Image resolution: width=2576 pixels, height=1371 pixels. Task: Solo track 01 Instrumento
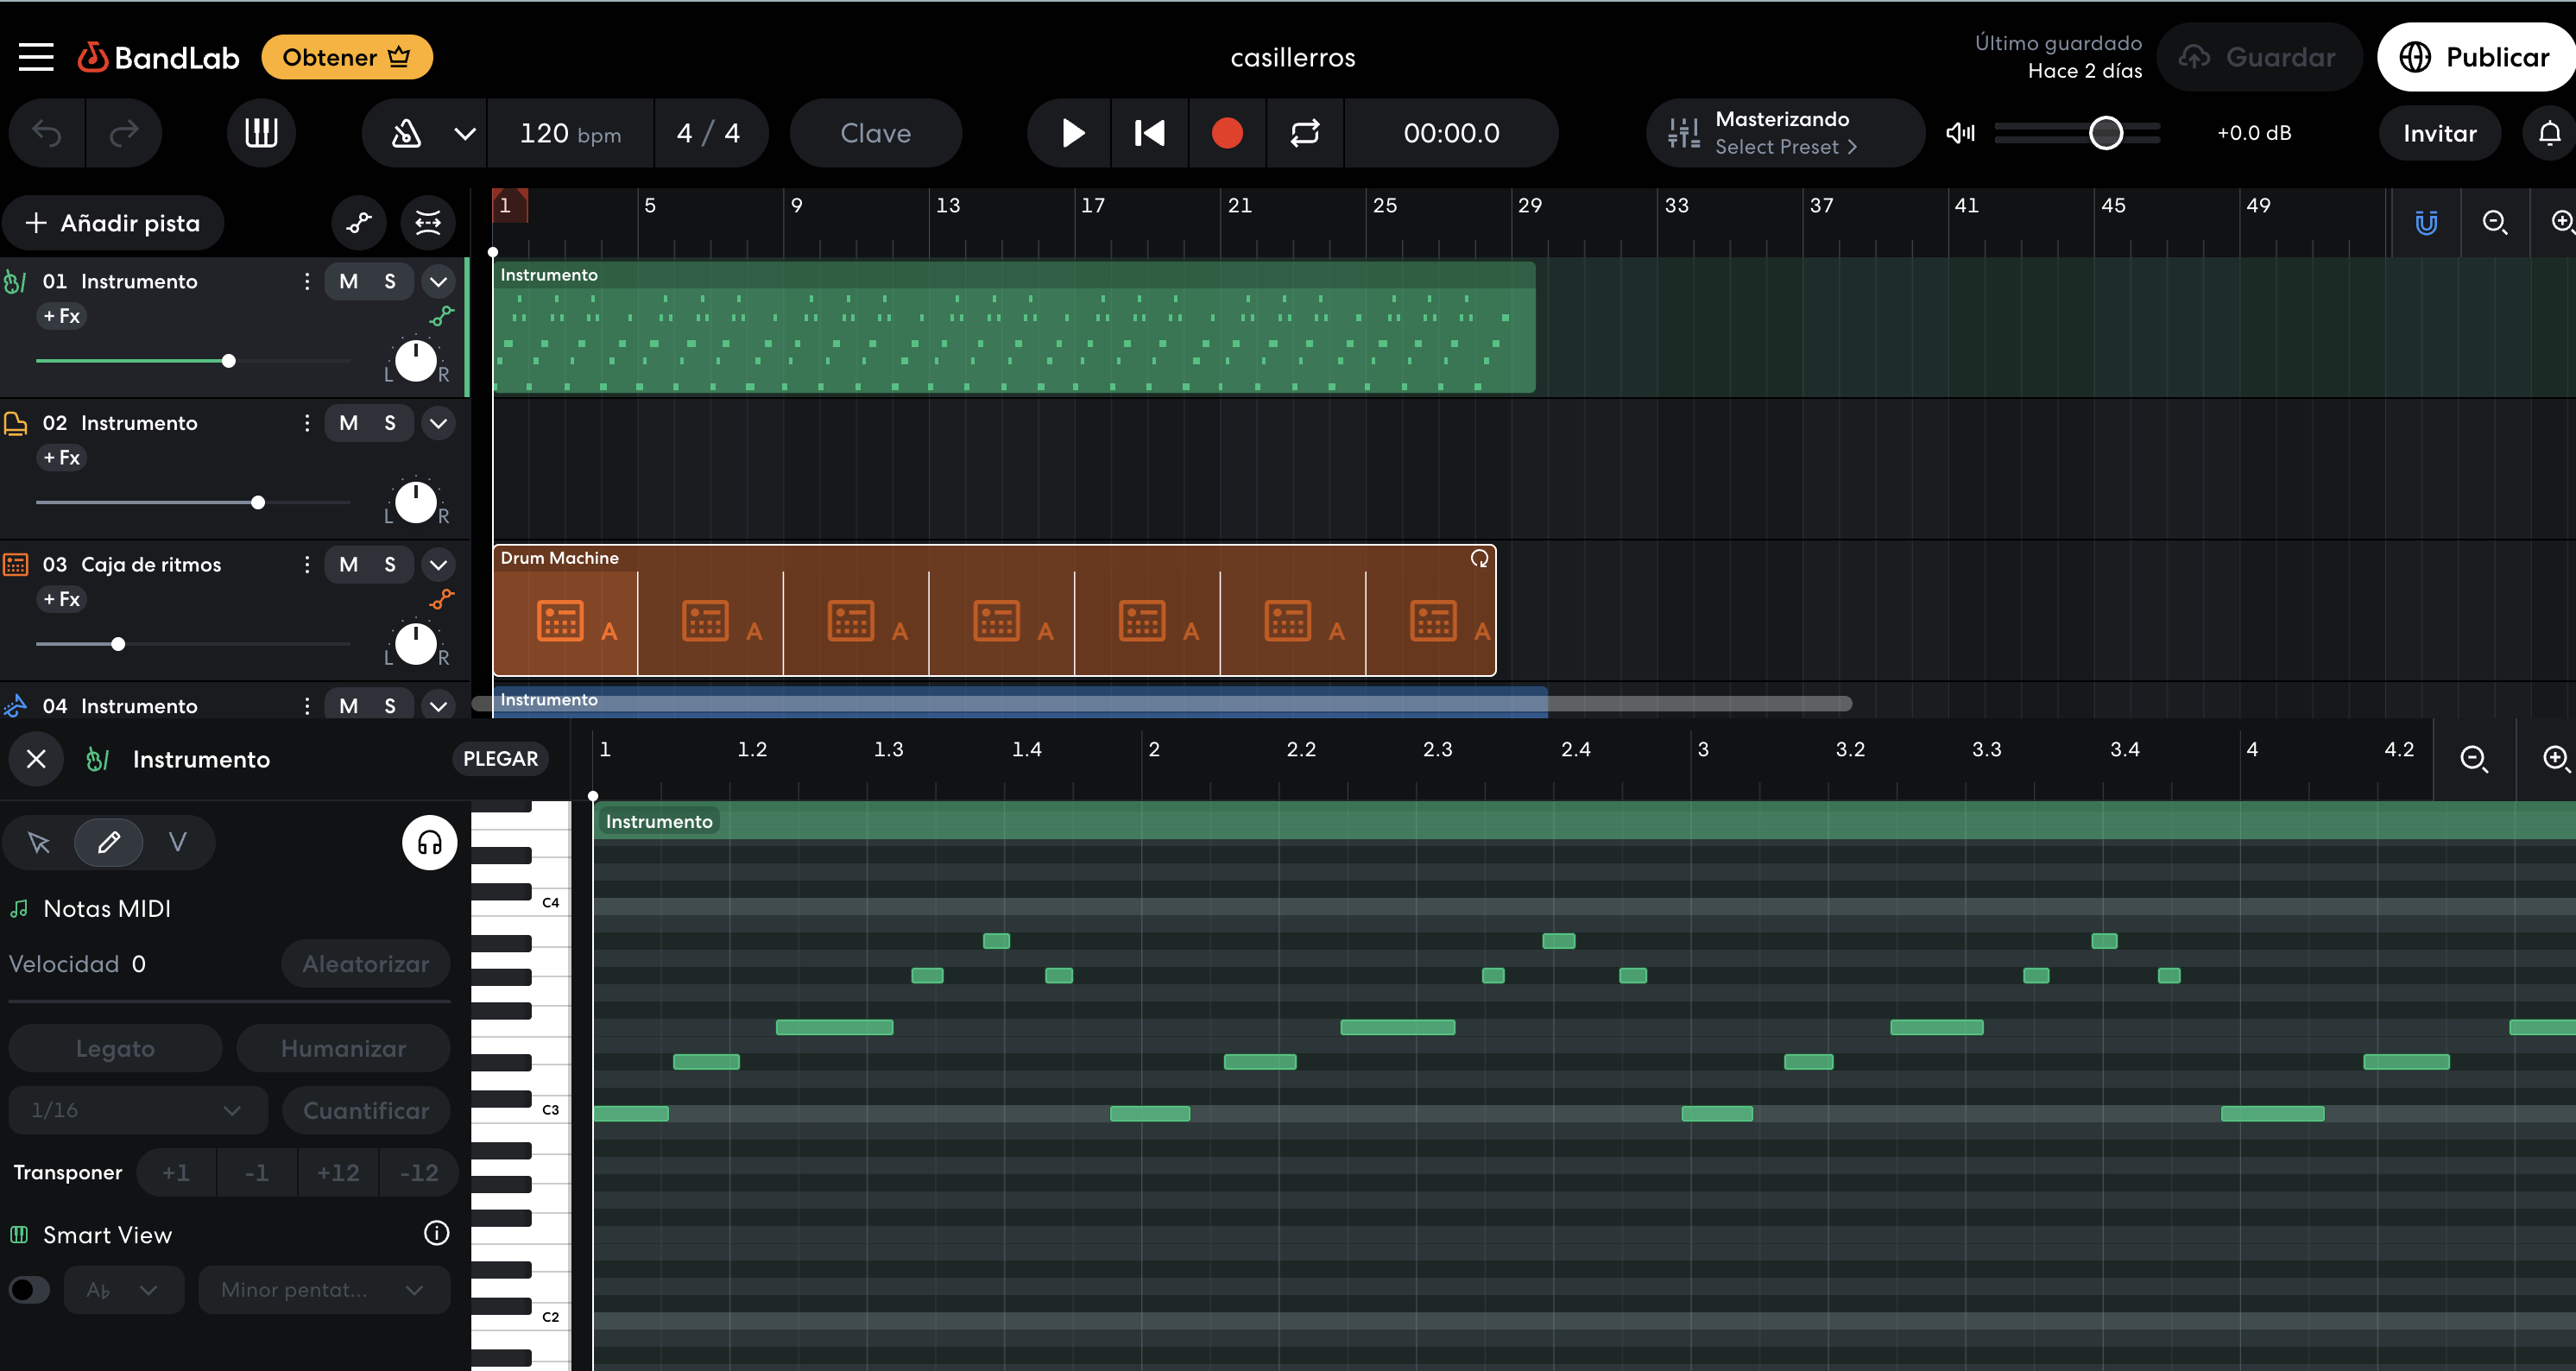click(x=390, y=281)
